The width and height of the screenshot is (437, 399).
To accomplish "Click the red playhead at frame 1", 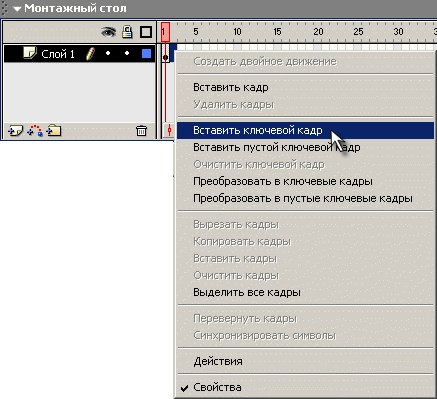I will click(x=165, y=32).
